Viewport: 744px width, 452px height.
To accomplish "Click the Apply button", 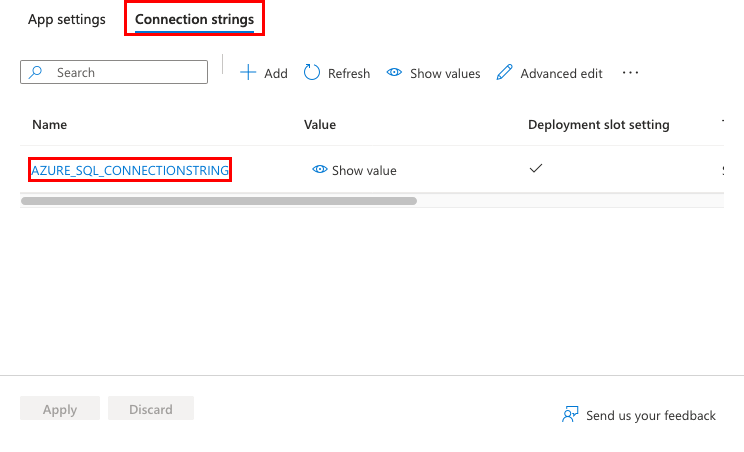I will 60,409.
